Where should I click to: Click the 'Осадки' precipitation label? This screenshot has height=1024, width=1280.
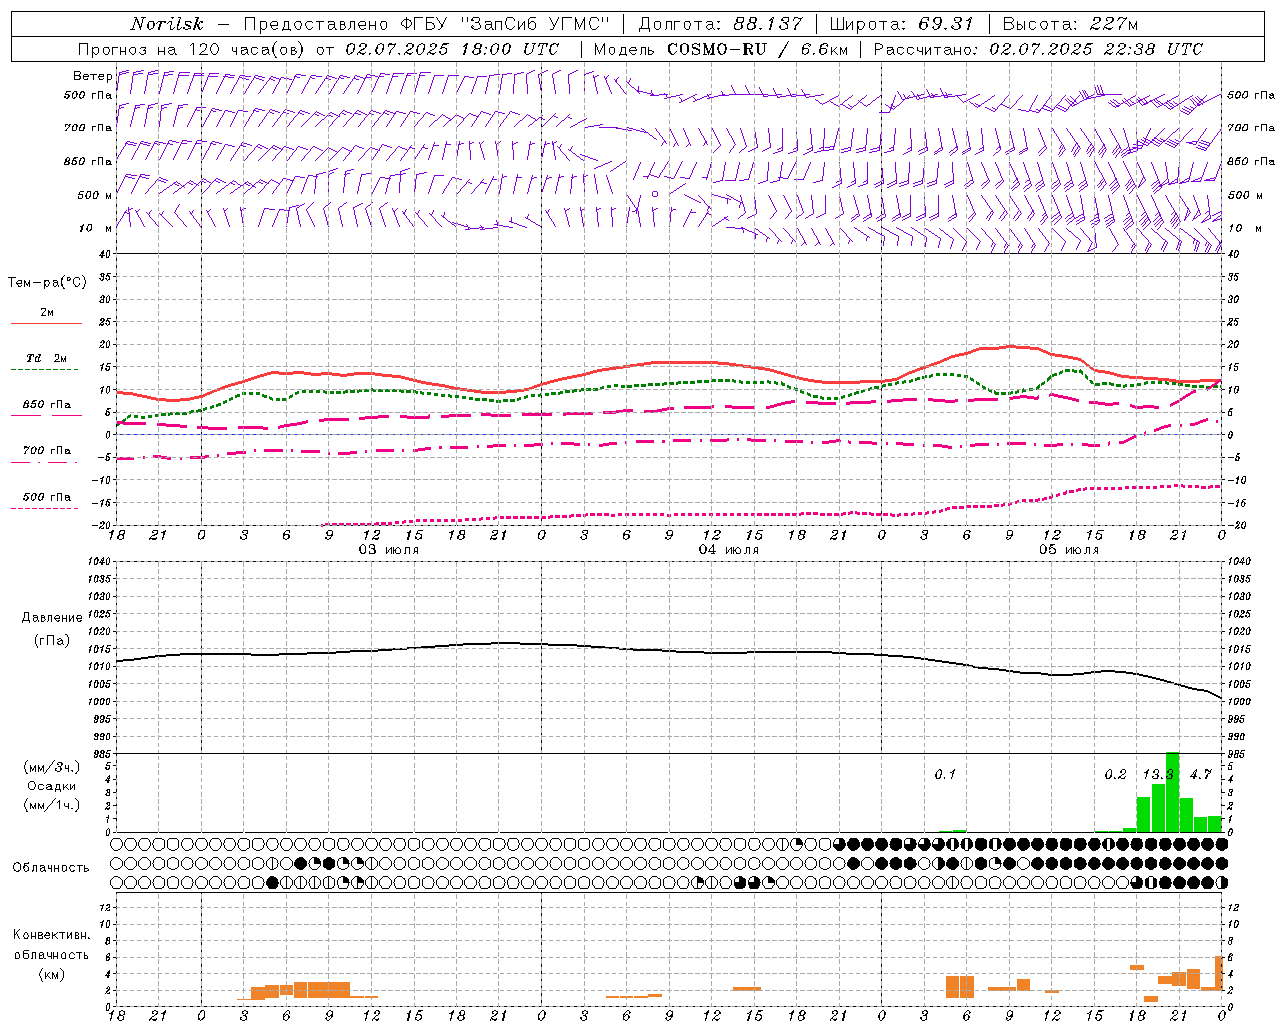[52, 786]
